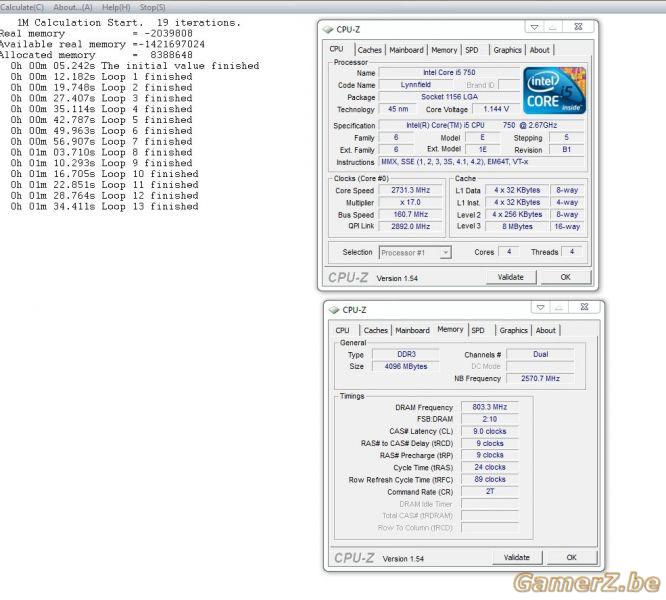Close the lower CPU-Z window

(584, 307)
